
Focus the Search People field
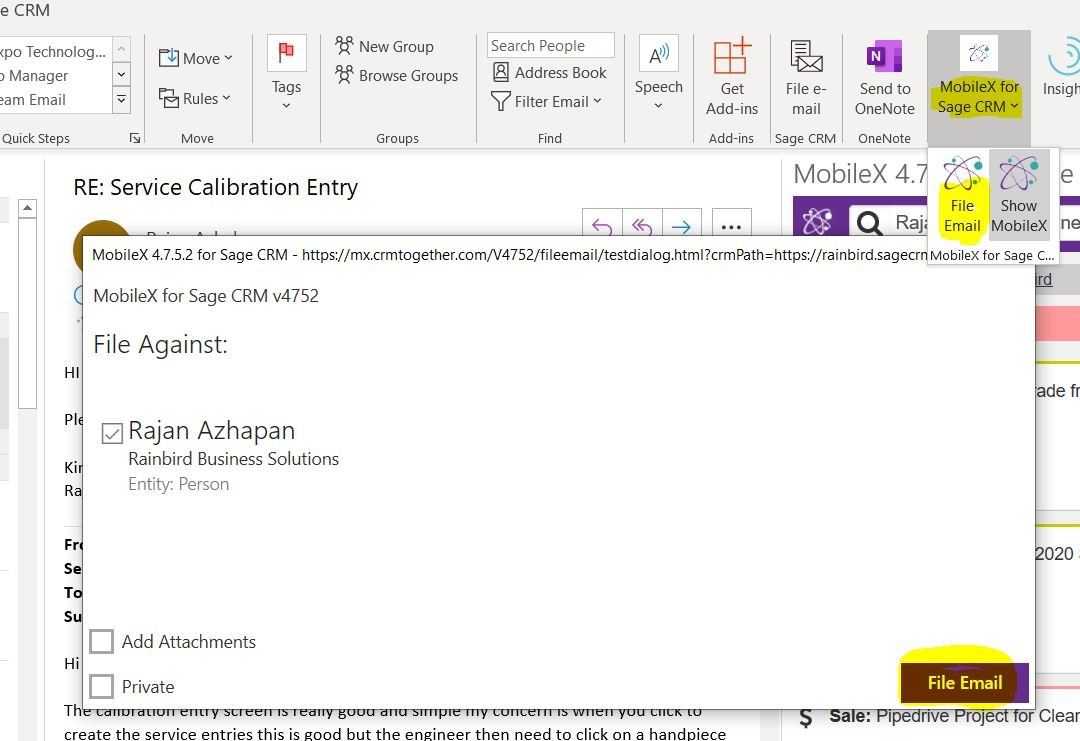tap(550, 45)
